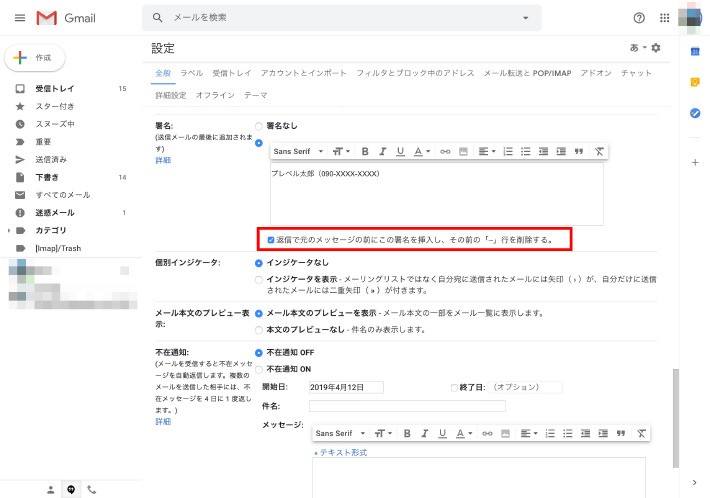Viewport: 710px width, 498px height.
Task: Open phone calls icon at bottom
Action: [91, 489]
